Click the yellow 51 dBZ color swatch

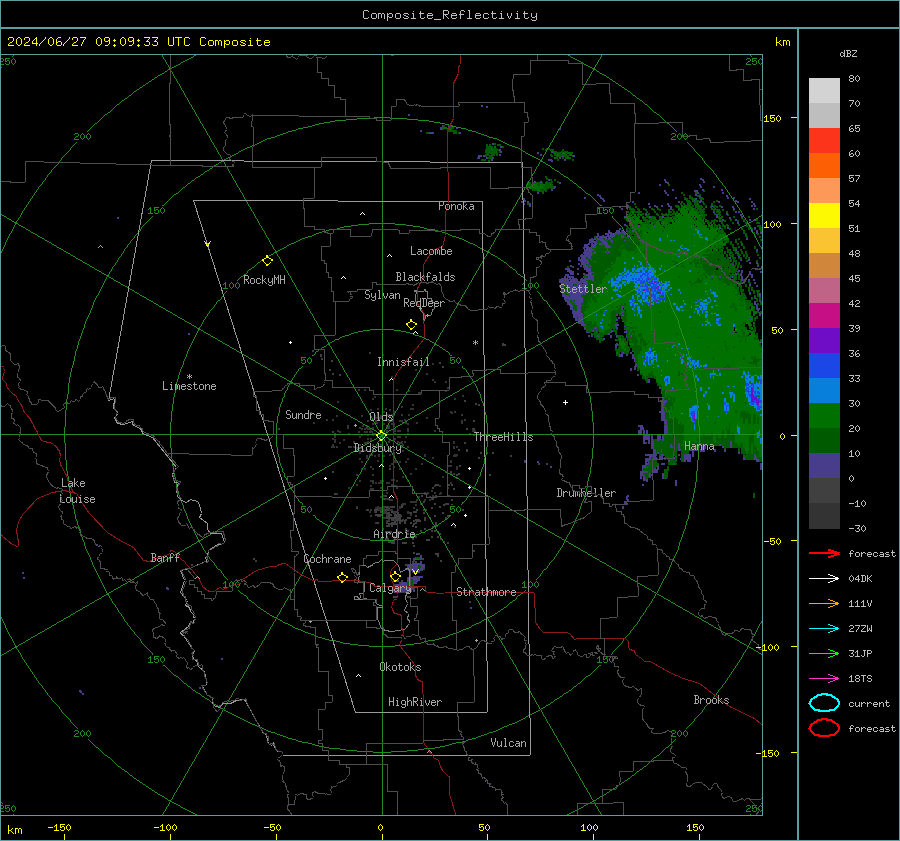pos(824,215)
